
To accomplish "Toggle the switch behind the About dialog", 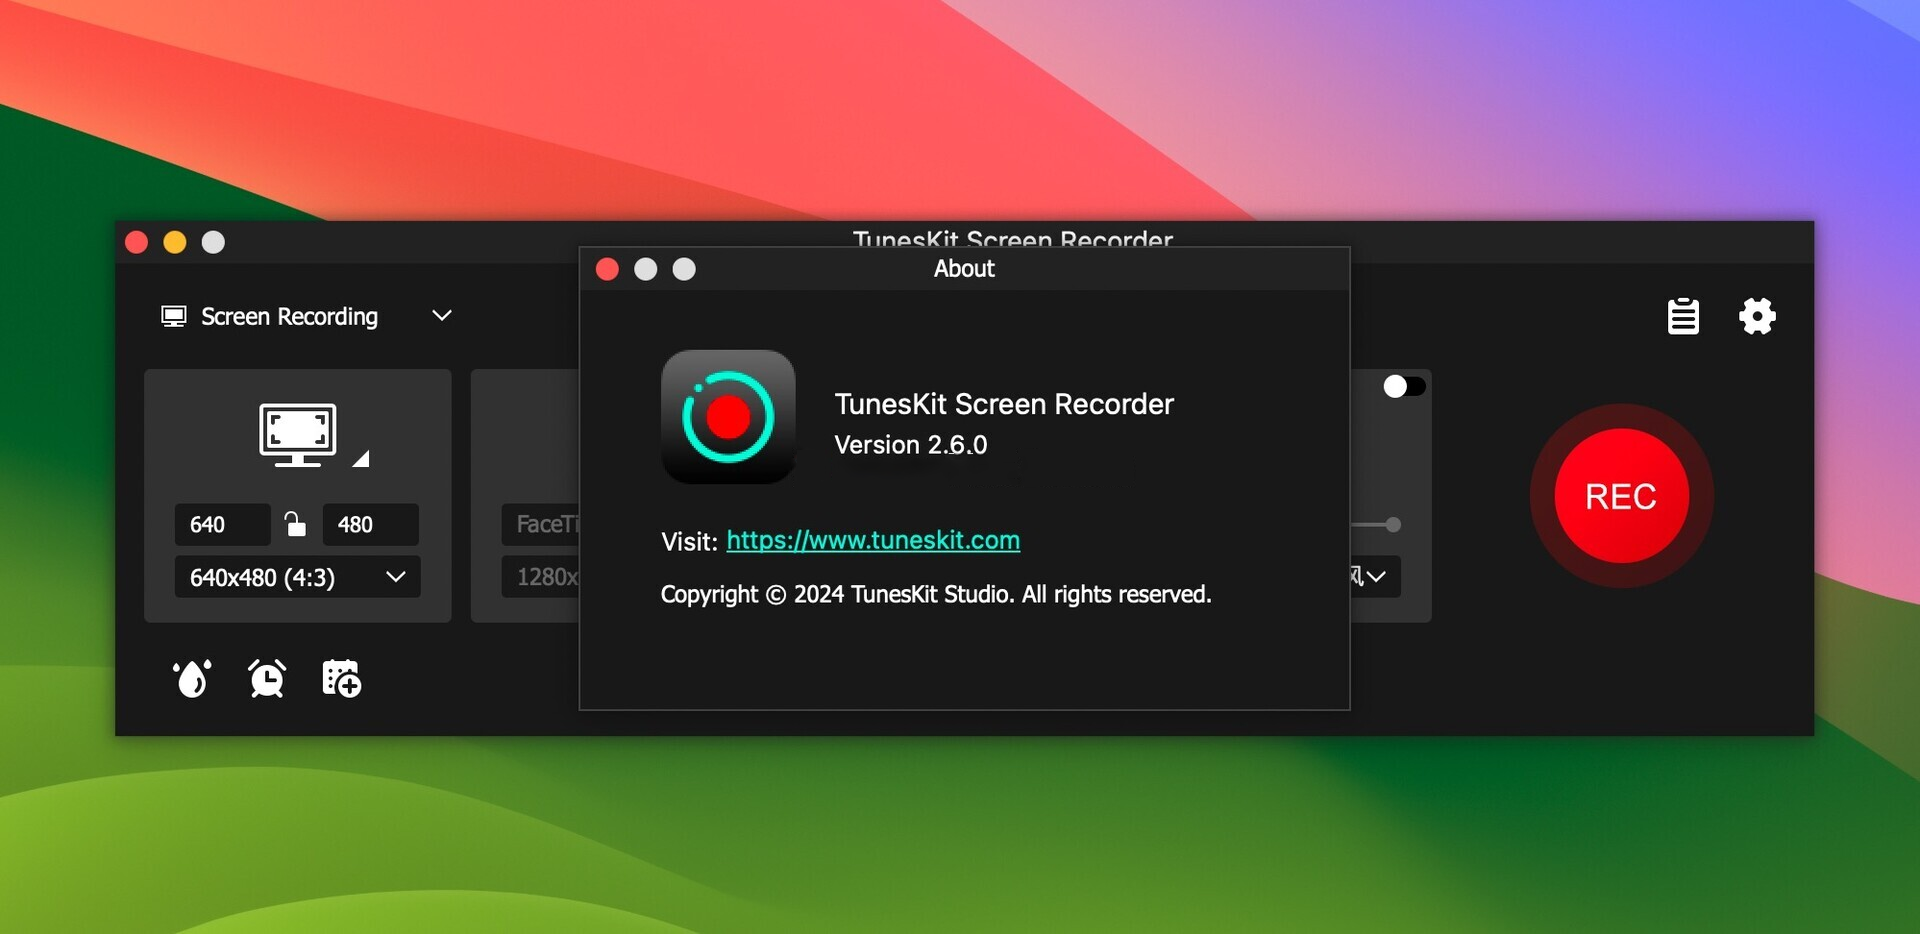I will (x=1404, y=386).
